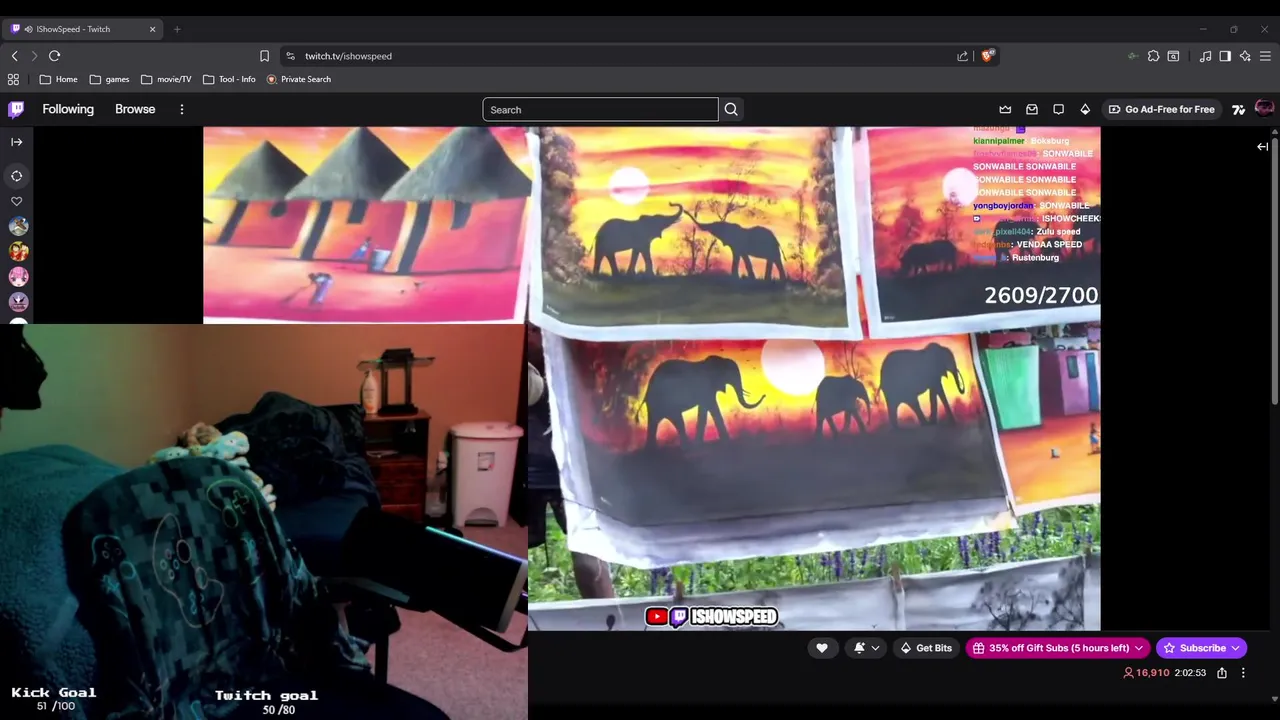Open the Private Search bookmark

pos(298,79)
